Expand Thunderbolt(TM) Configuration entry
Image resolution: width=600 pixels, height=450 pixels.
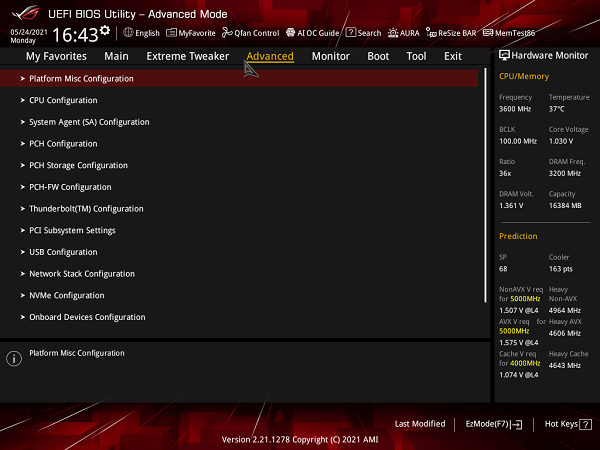[x=86, y=209]
